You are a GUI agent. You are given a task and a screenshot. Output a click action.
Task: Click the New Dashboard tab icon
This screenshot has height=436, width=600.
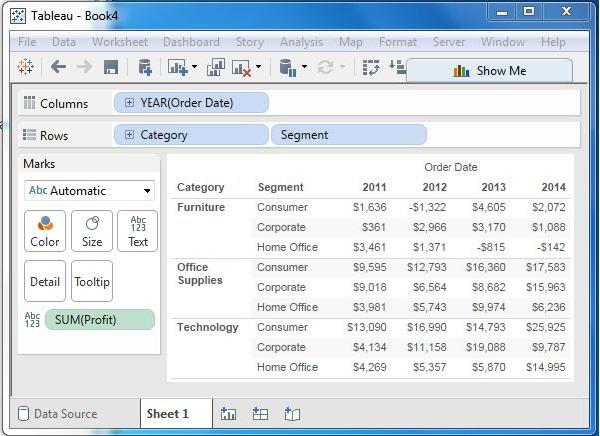click(260, 413)
